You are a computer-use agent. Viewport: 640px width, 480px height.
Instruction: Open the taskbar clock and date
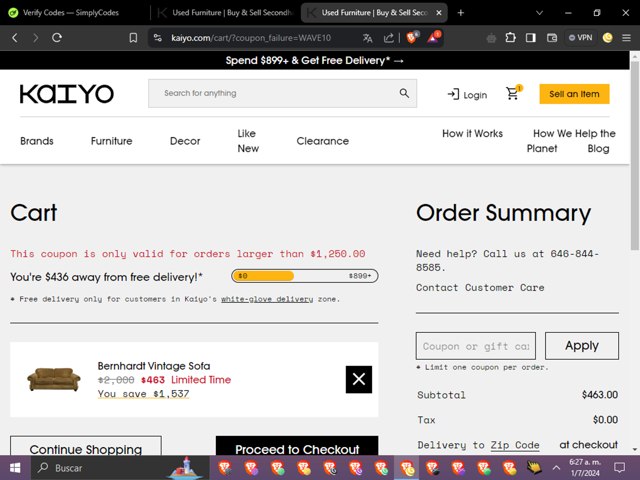tap(585, 468)
